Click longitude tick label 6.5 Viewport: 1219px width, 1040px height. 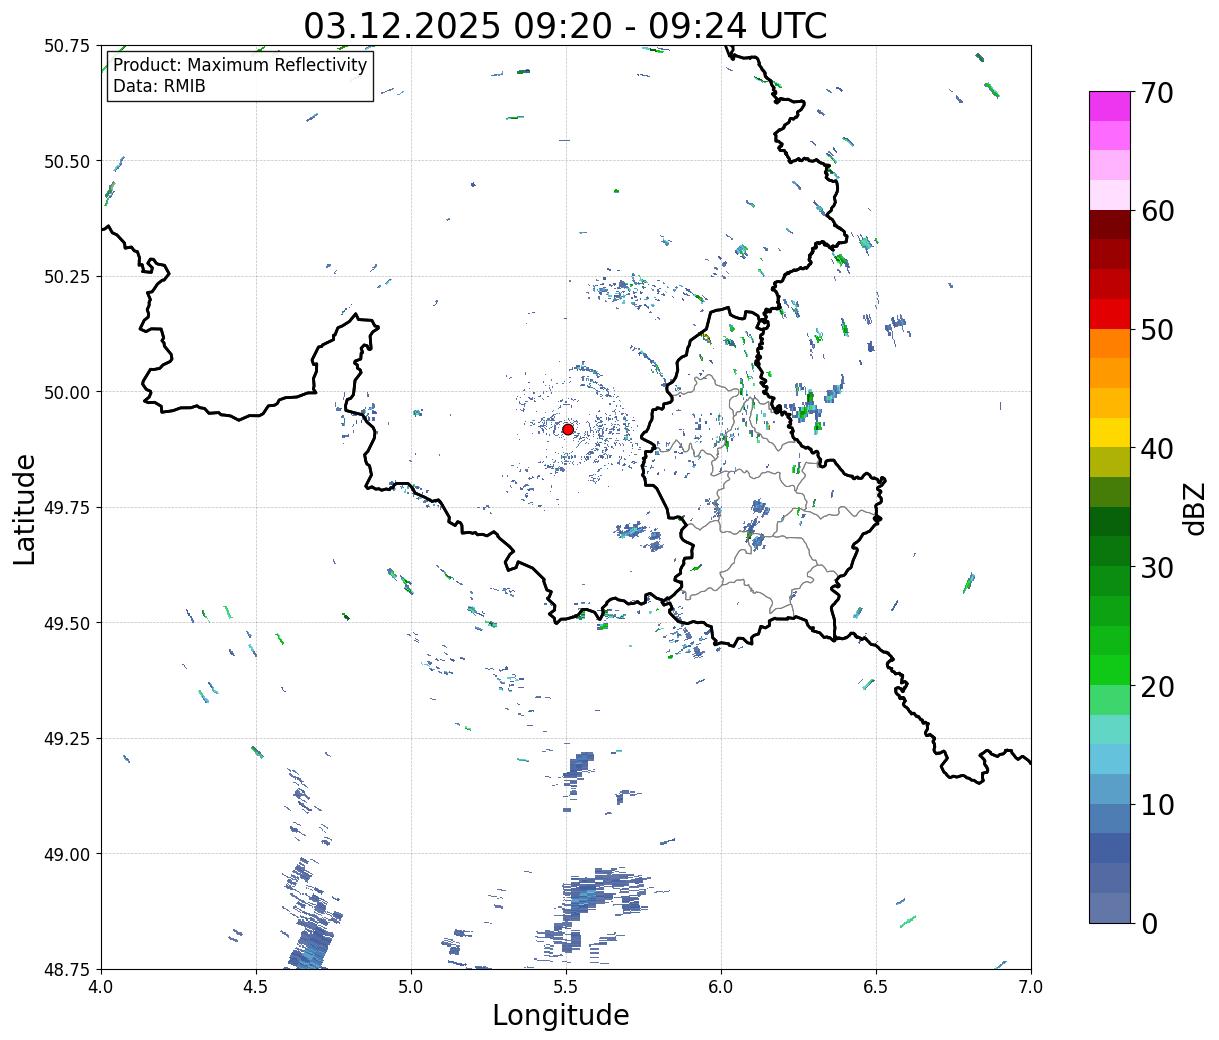pos(876,987)
